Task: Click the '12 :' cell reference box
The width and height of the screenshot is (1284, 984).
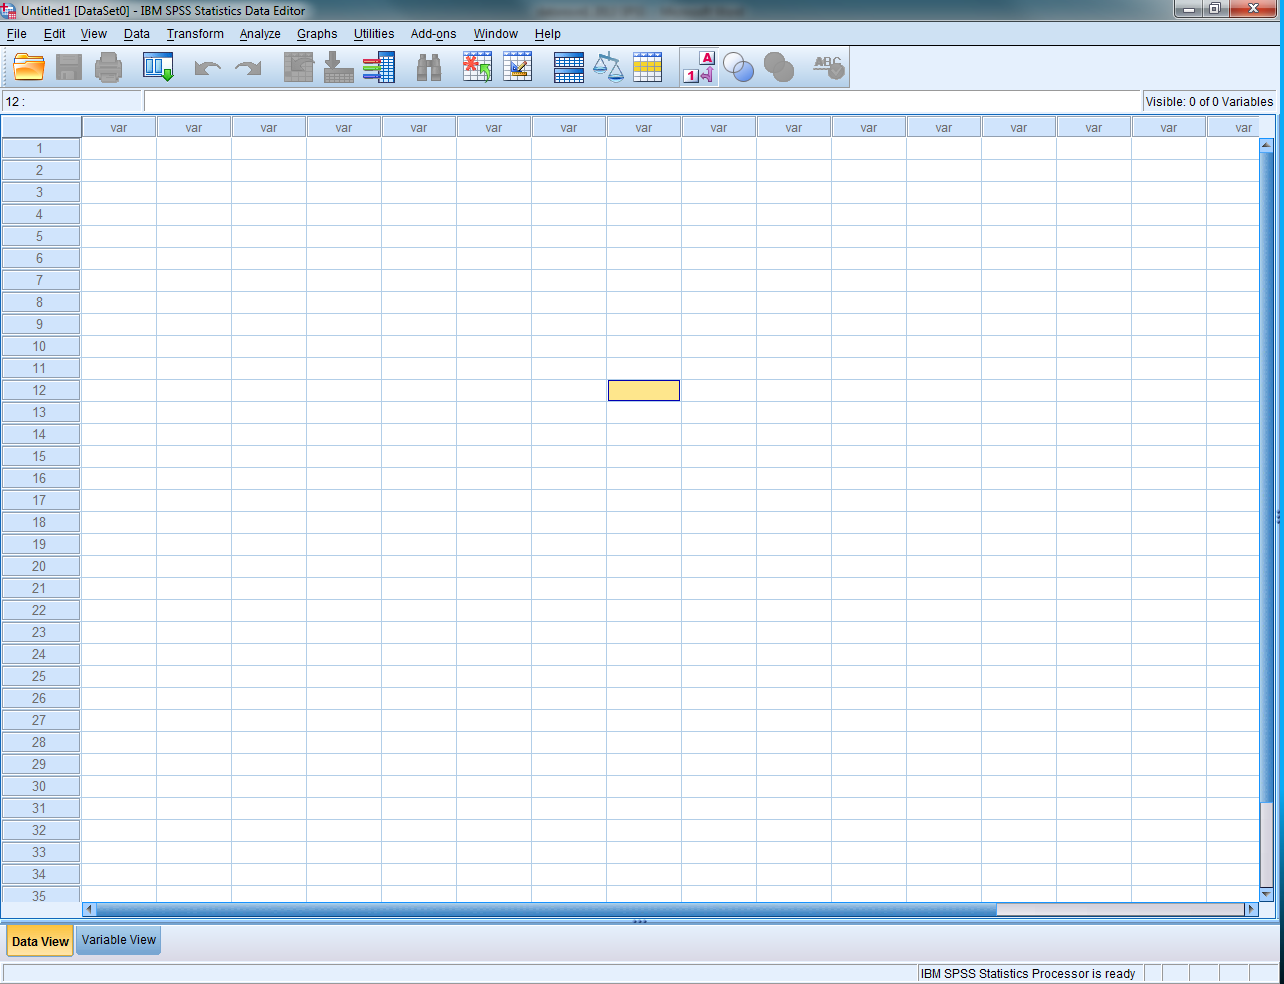Action: coord(72,101)
